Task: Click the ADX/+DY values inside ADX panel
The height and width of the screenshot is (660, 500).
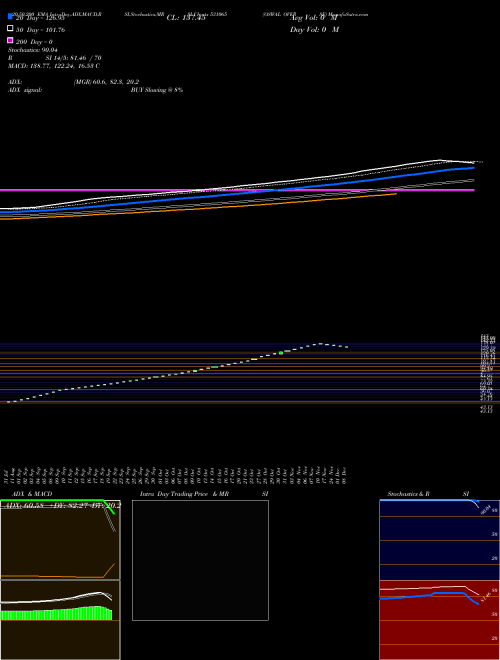Action: pos(61,505)
